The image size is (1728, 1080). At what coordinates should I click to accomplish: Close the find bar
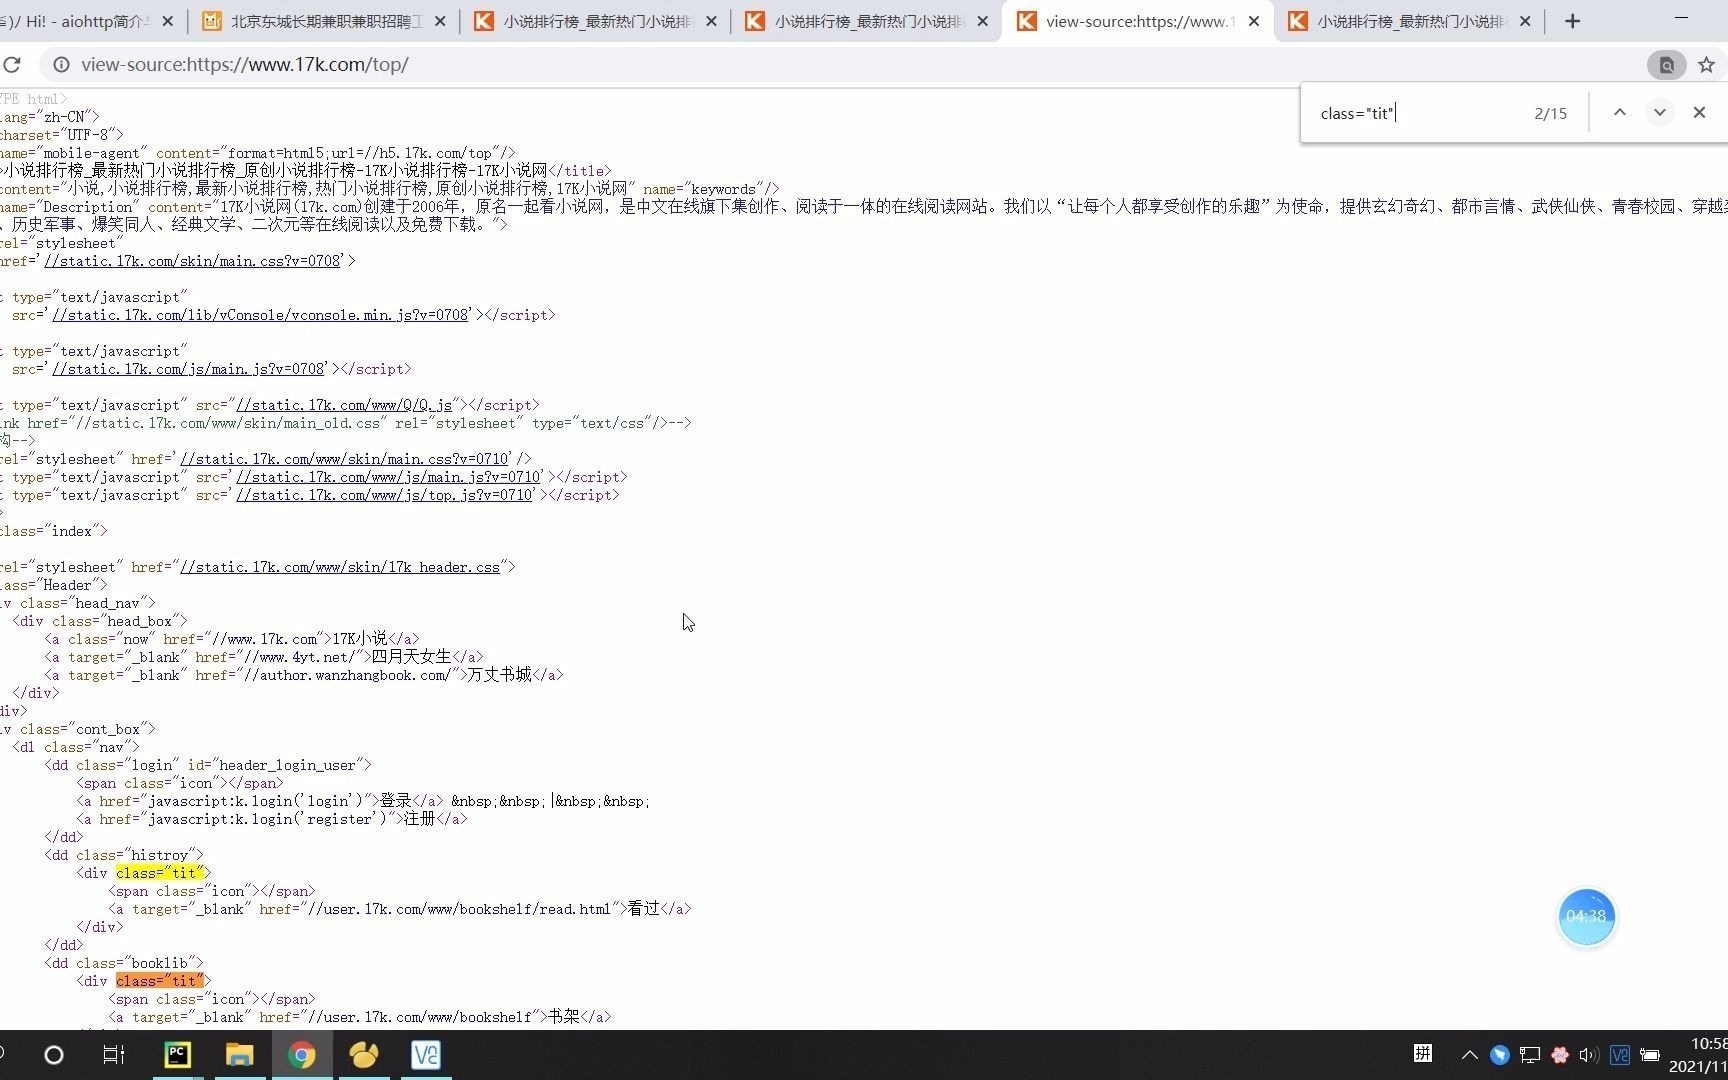tap(1699, 113)
